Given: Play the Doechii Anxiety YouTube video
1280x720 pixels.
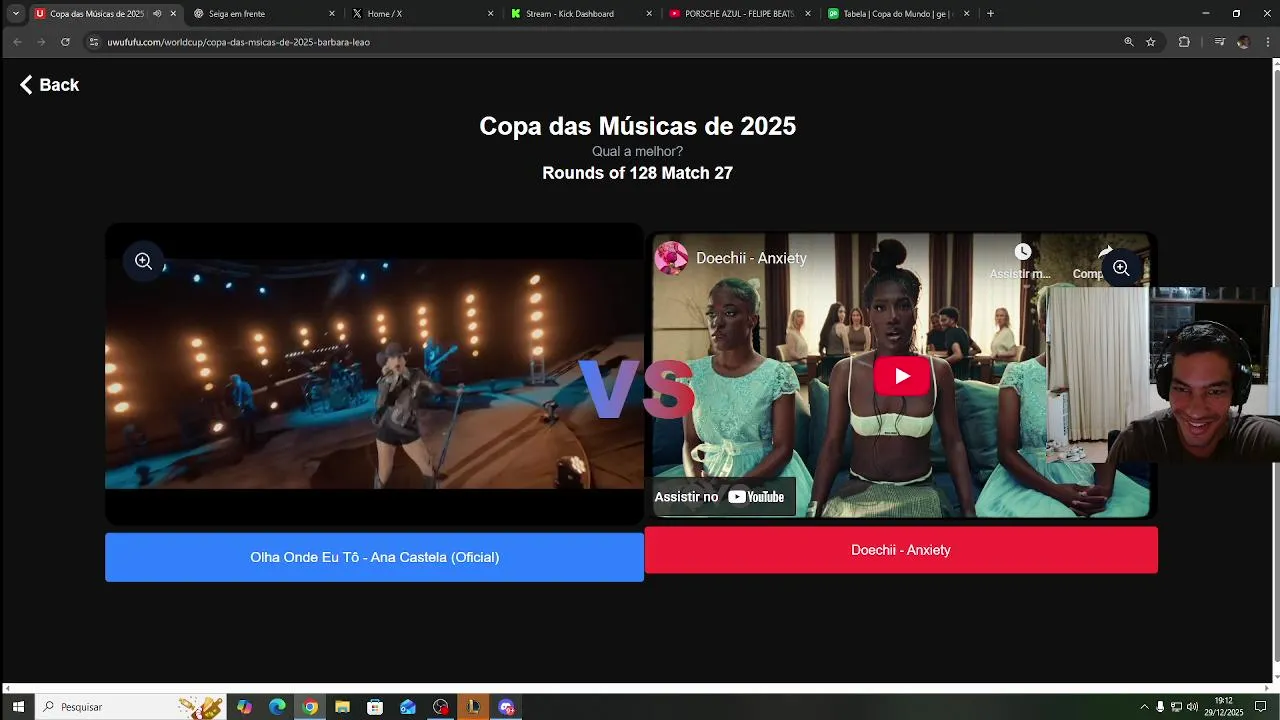Looking at the screenshot, I should (902, 376).
